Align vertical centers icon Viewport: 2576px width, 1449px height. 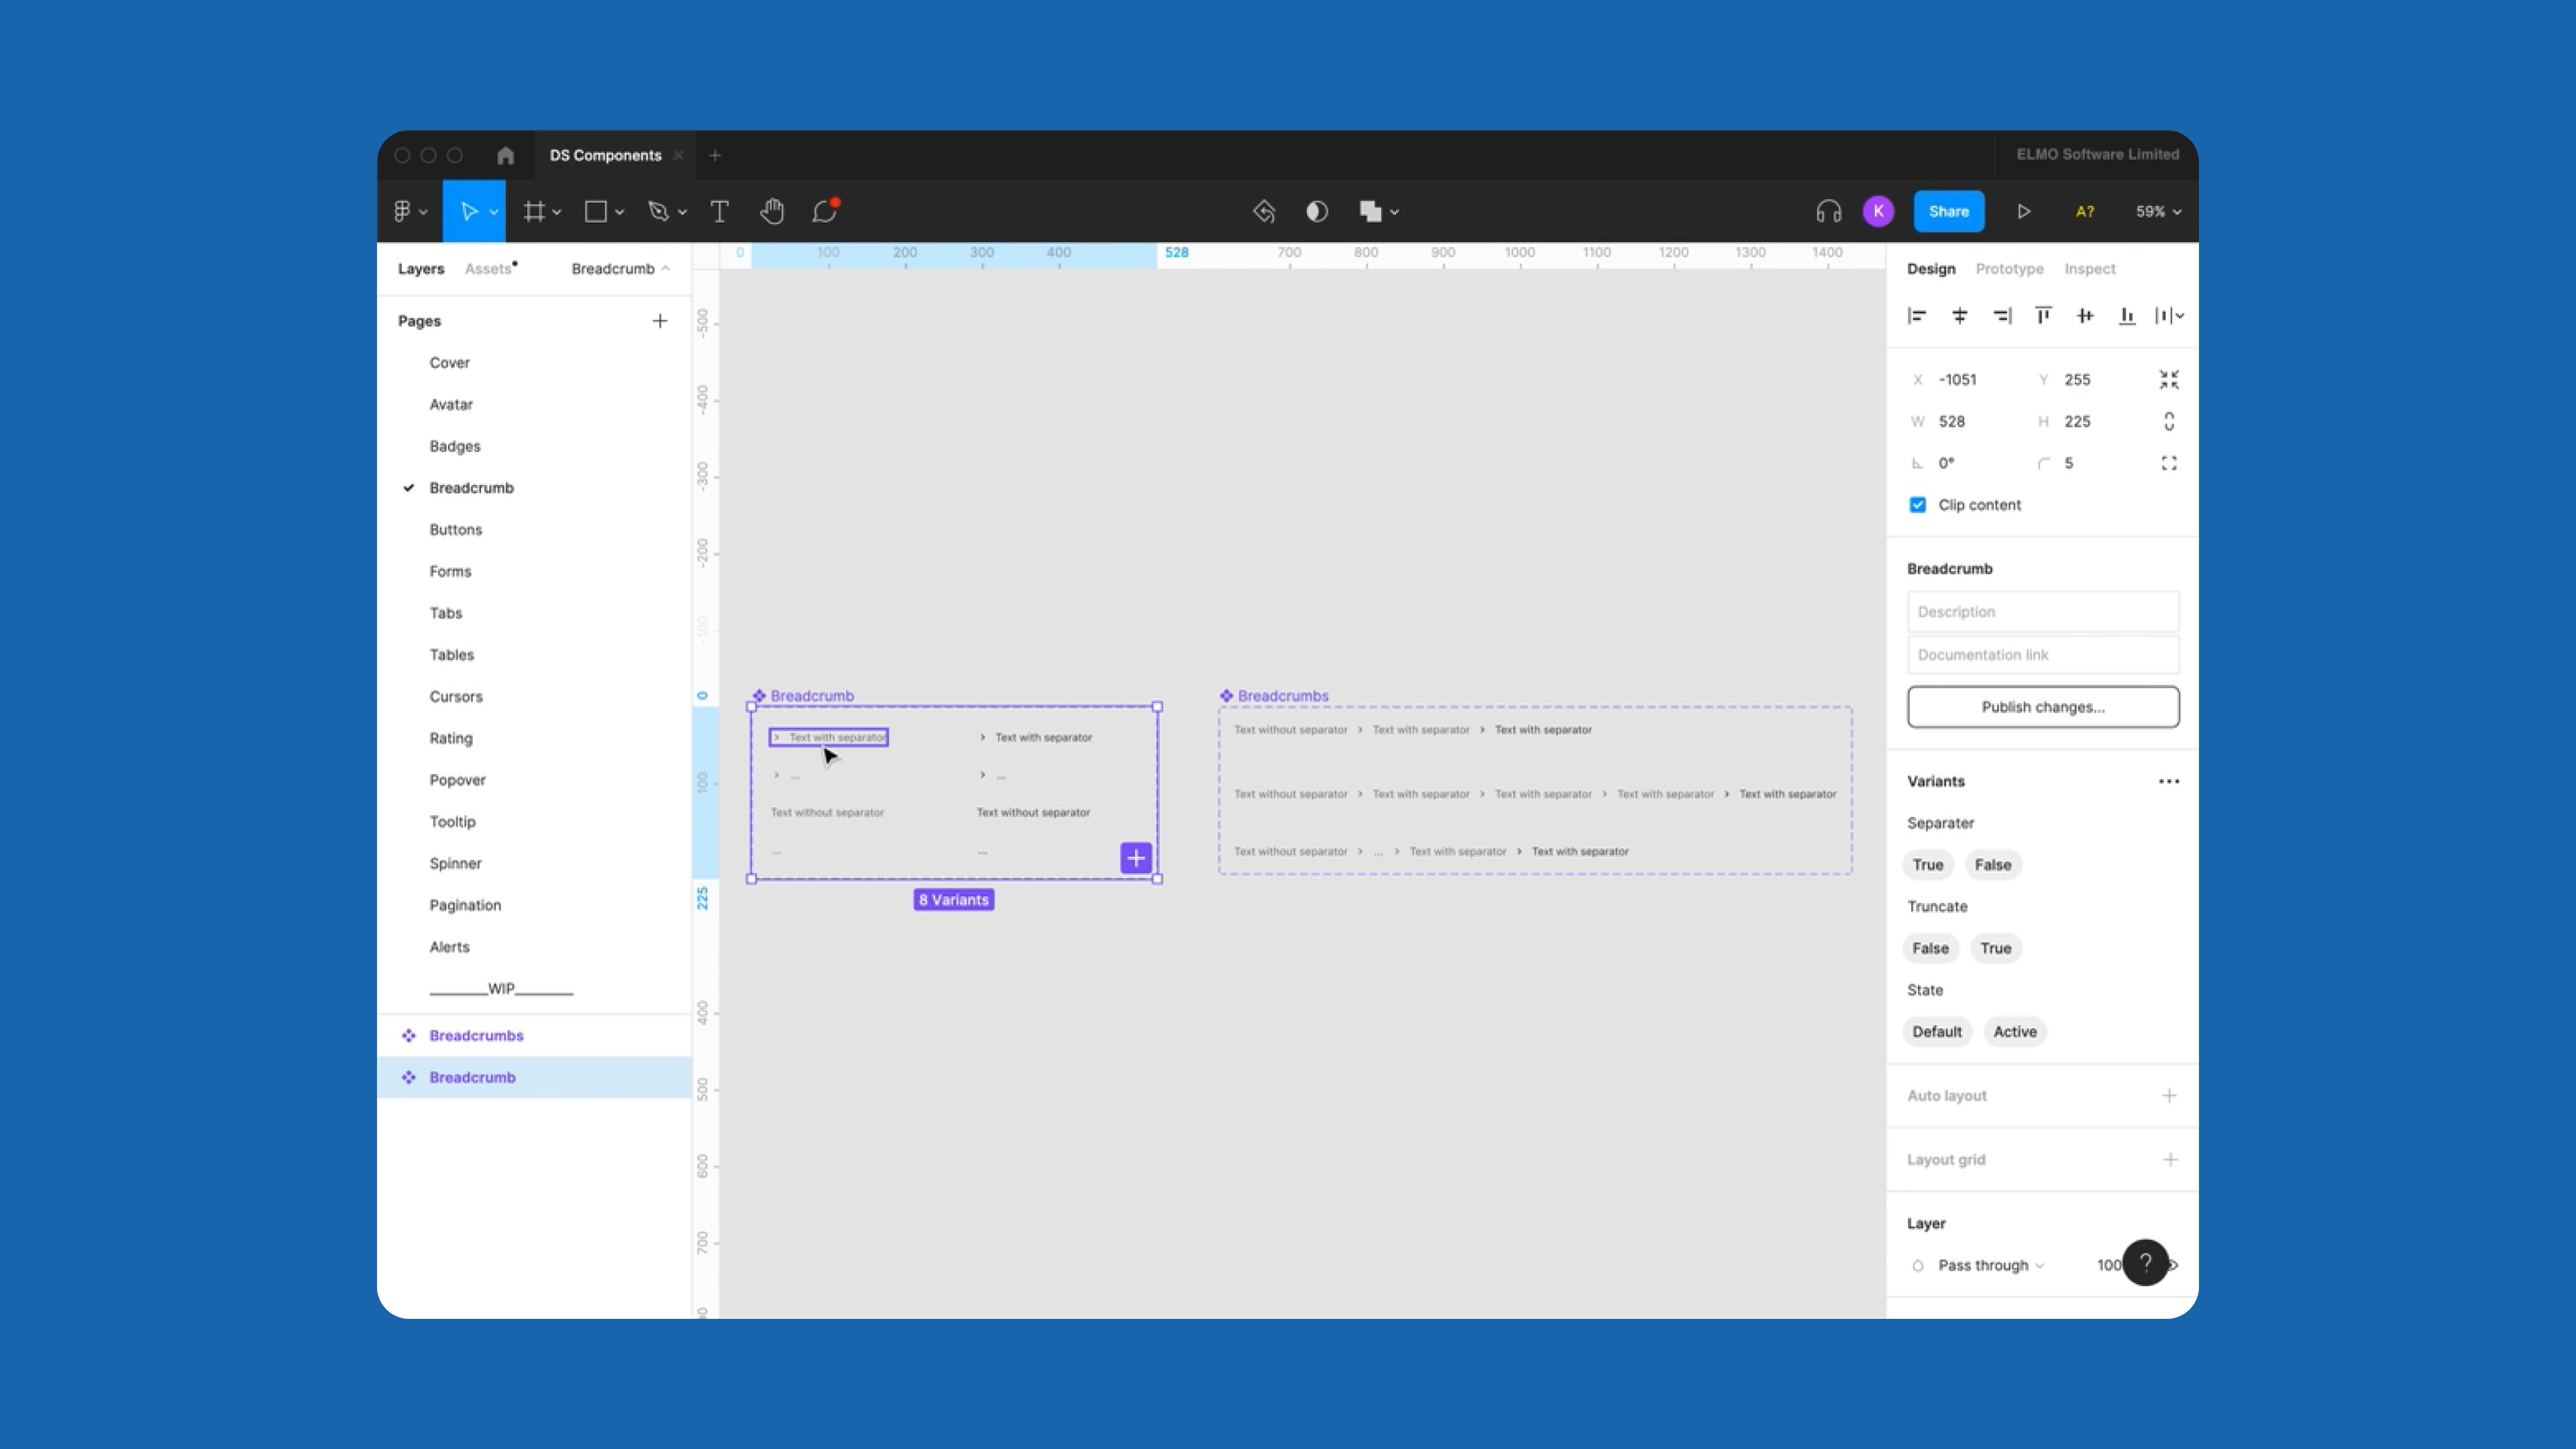click(x=2085, y=316)
